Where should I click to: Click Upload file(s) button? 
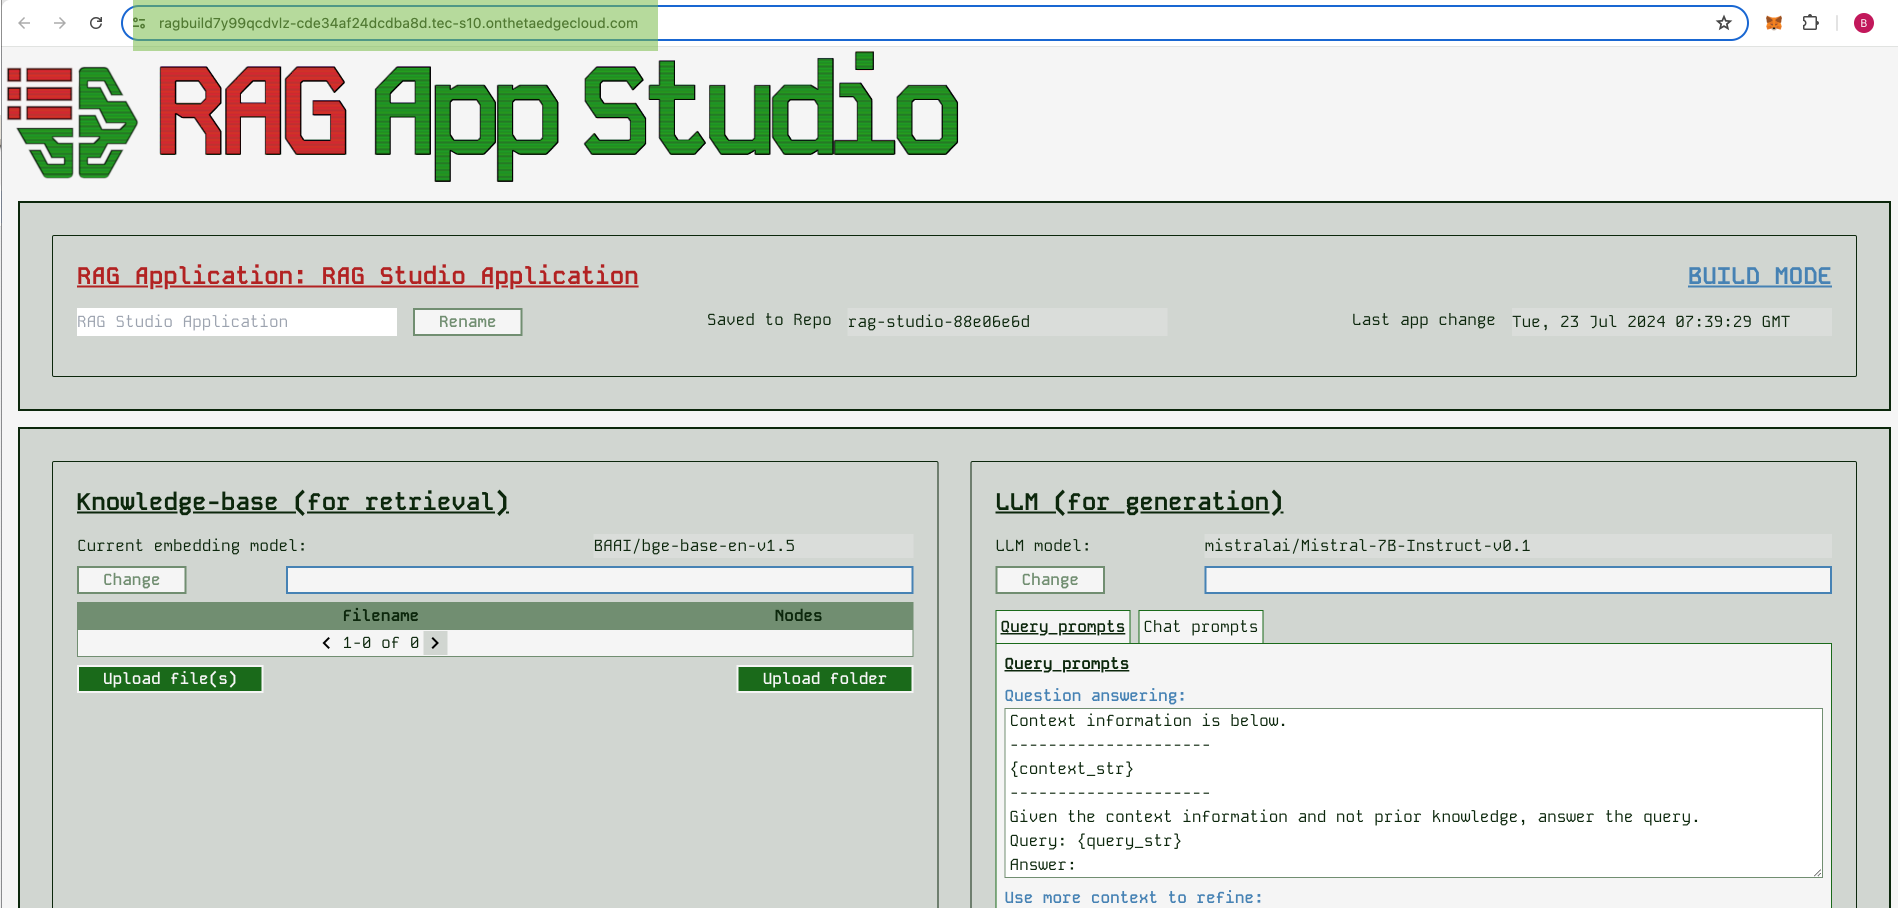click(x=170, y=679)
